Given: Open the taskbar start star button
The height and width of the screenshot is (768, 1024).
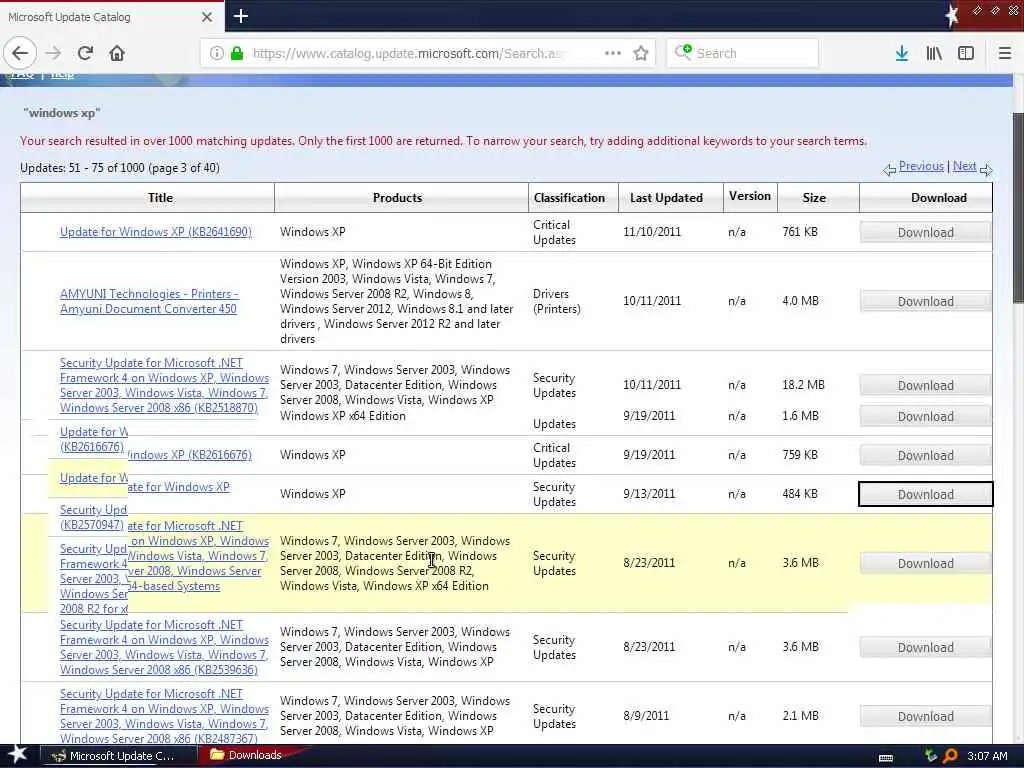Looking at the screenshot, I should 16,755.
